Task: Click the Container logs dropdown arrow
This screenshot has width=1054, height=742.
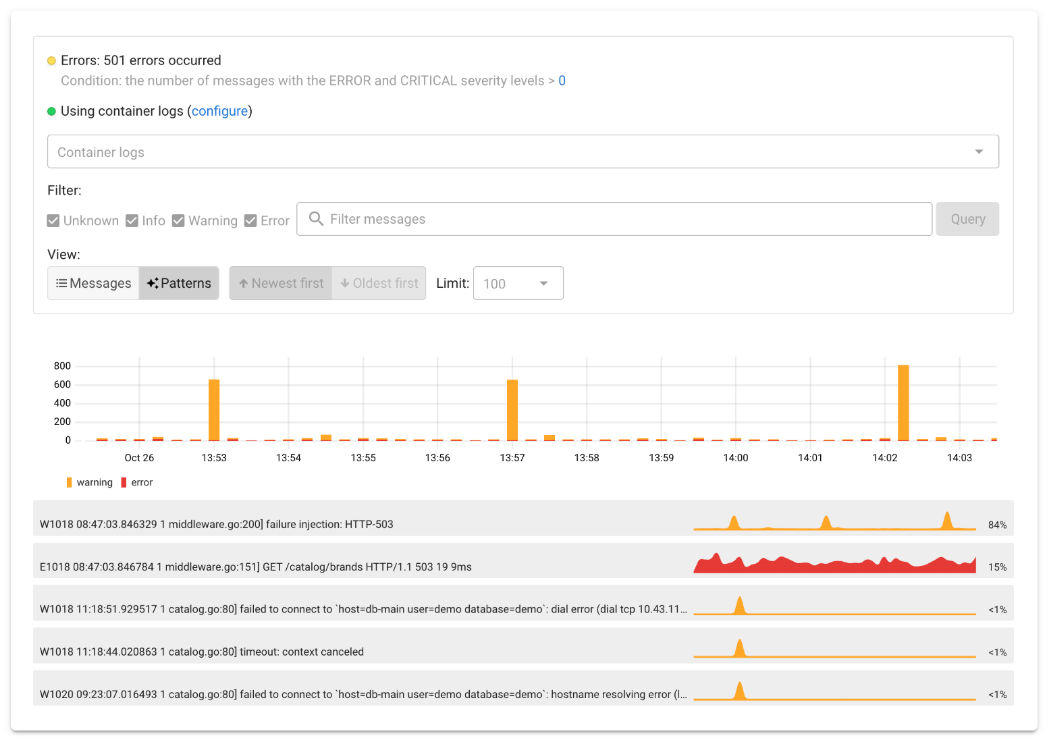Action: click(x=979, y=152)
